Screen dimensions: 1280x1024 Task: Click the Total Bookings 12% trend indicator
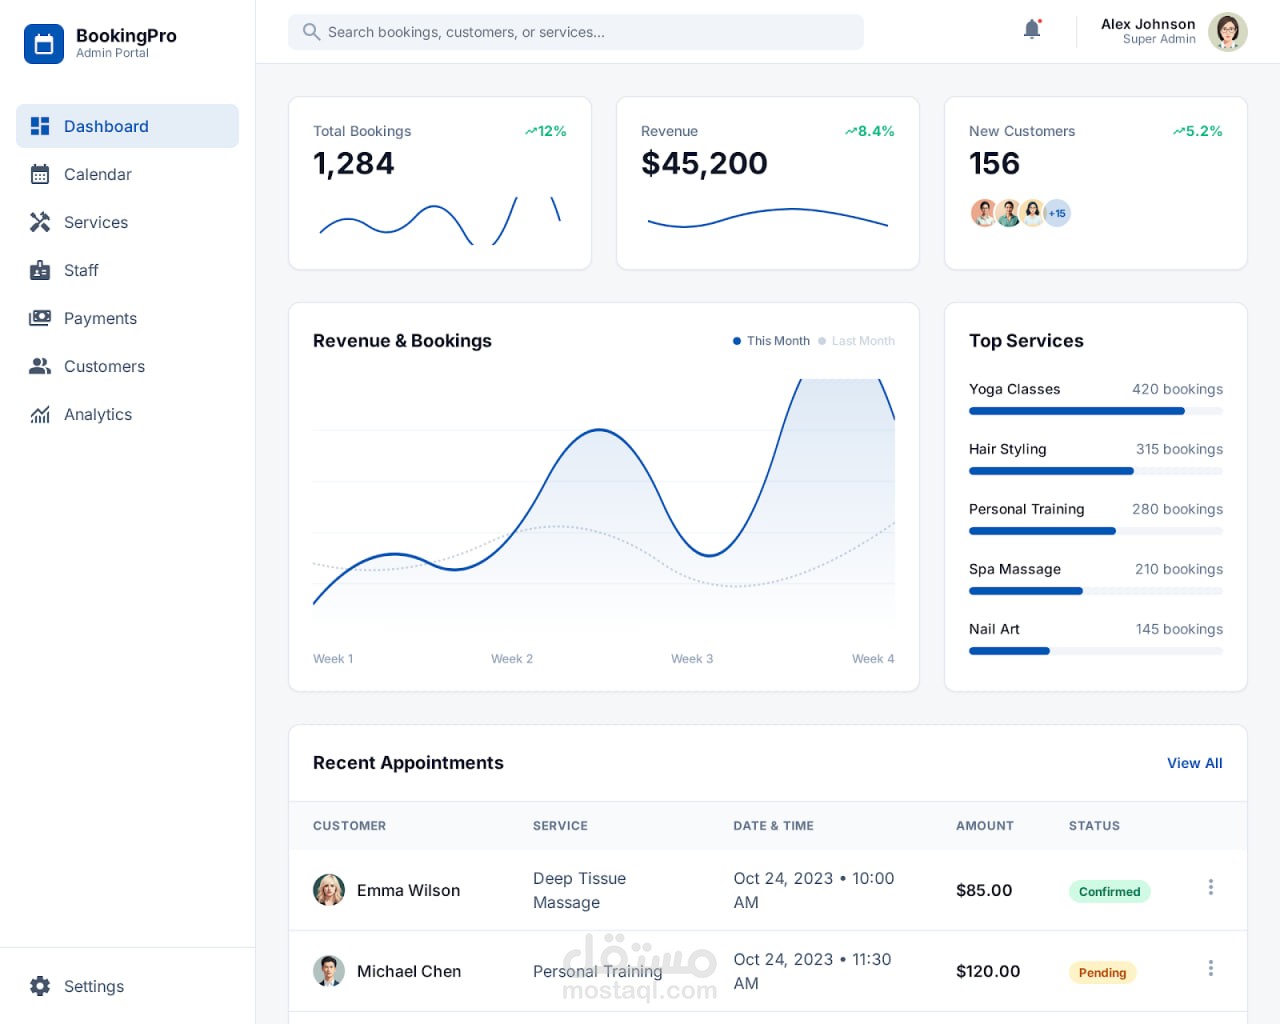coord(545,131)
